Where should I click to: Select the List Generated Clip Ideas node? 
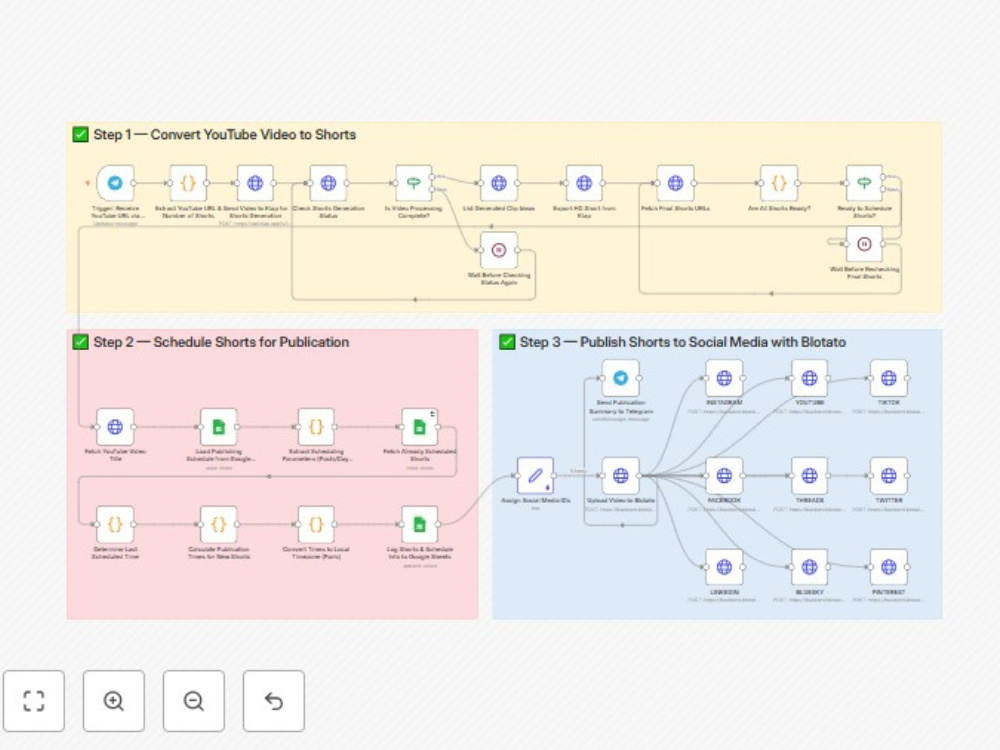499,183
